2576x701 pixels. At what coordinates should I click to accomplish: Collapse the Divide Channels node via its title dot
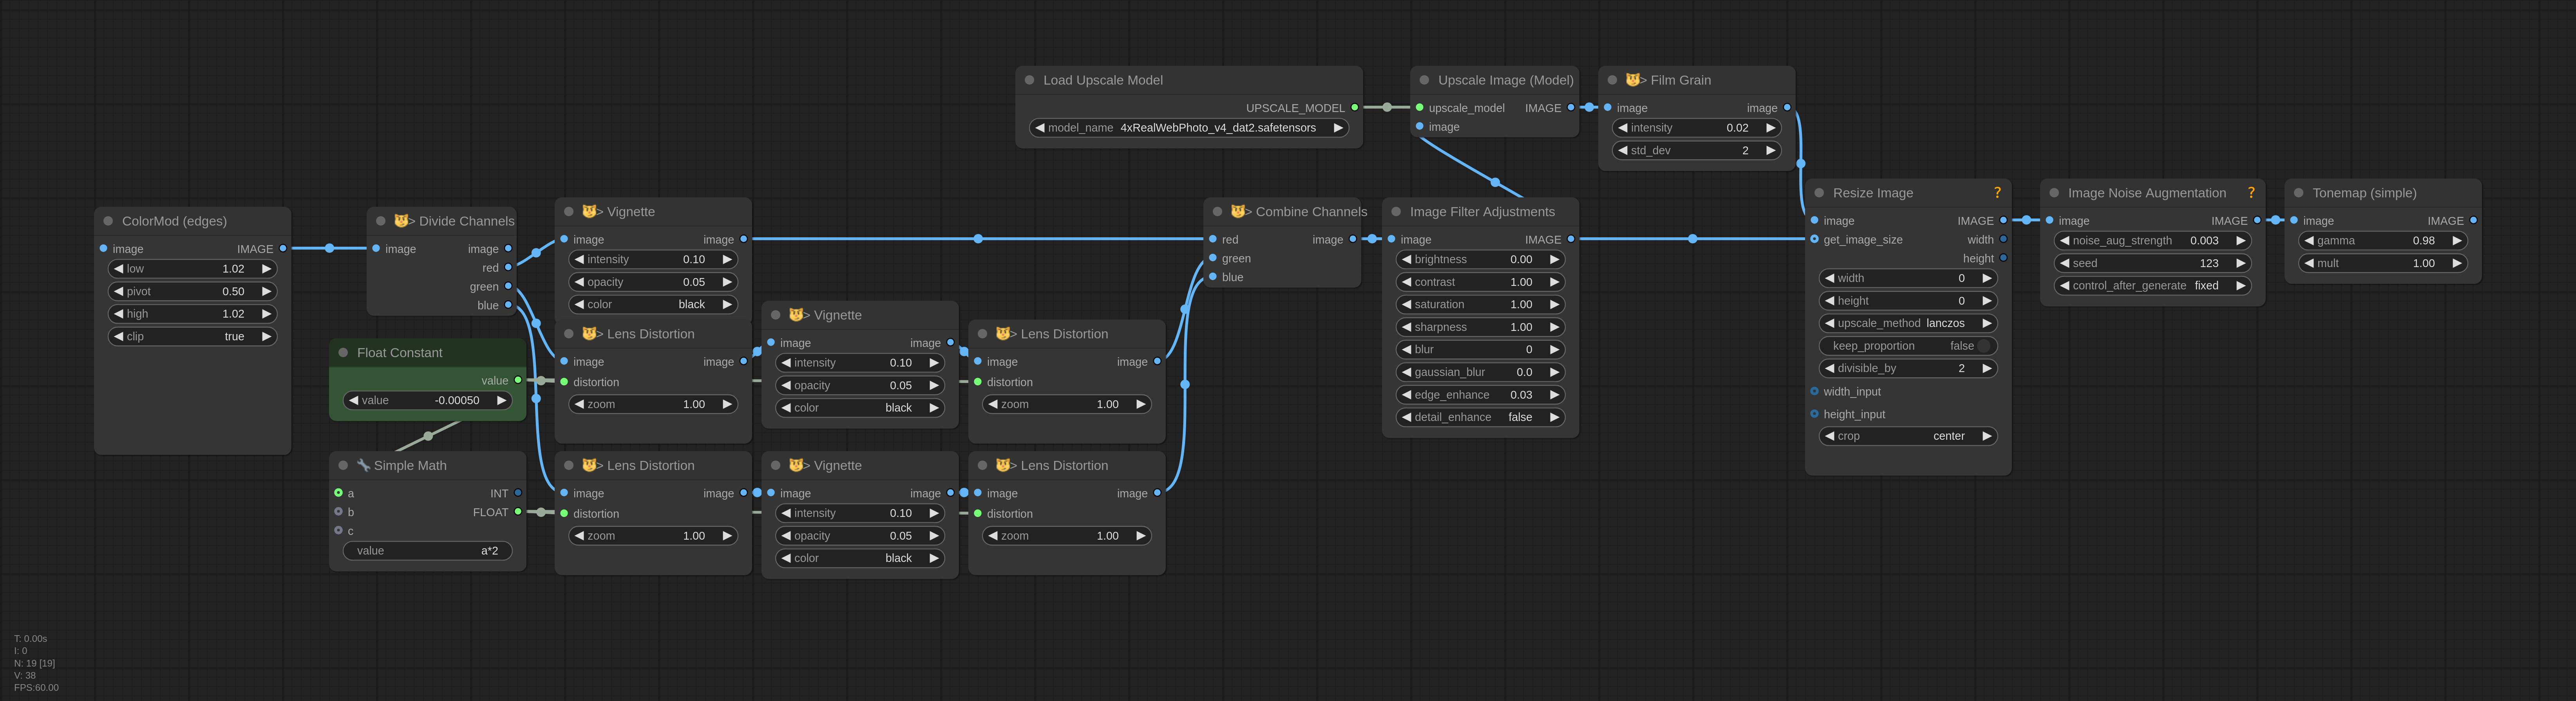coord(381,221)
